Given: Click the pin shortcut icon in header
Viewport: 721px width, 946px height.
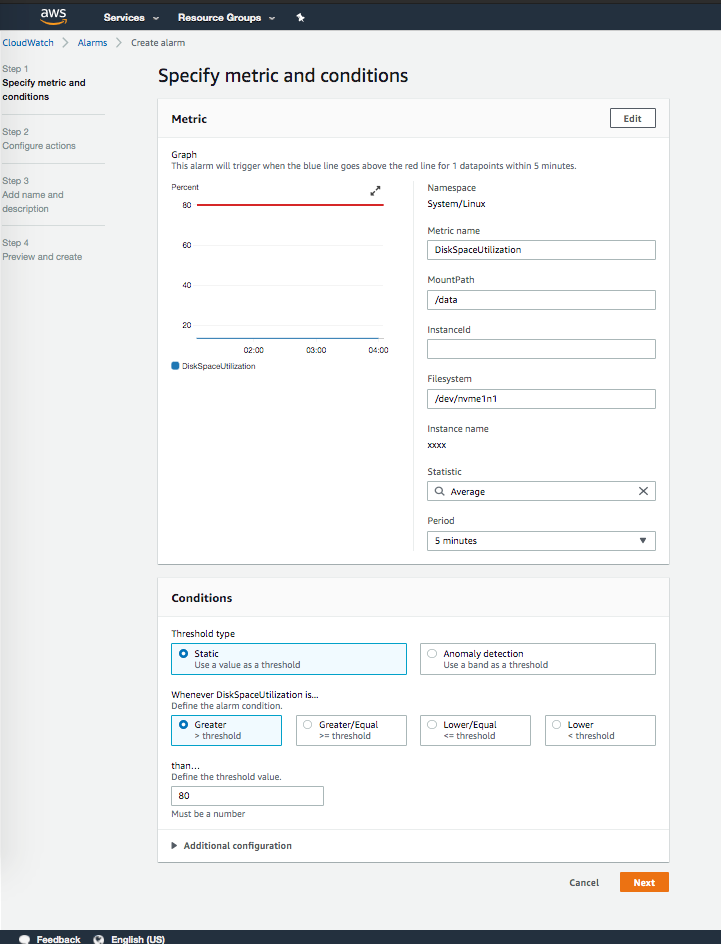Looking at the screenshot, I should (x=301, y=18).
